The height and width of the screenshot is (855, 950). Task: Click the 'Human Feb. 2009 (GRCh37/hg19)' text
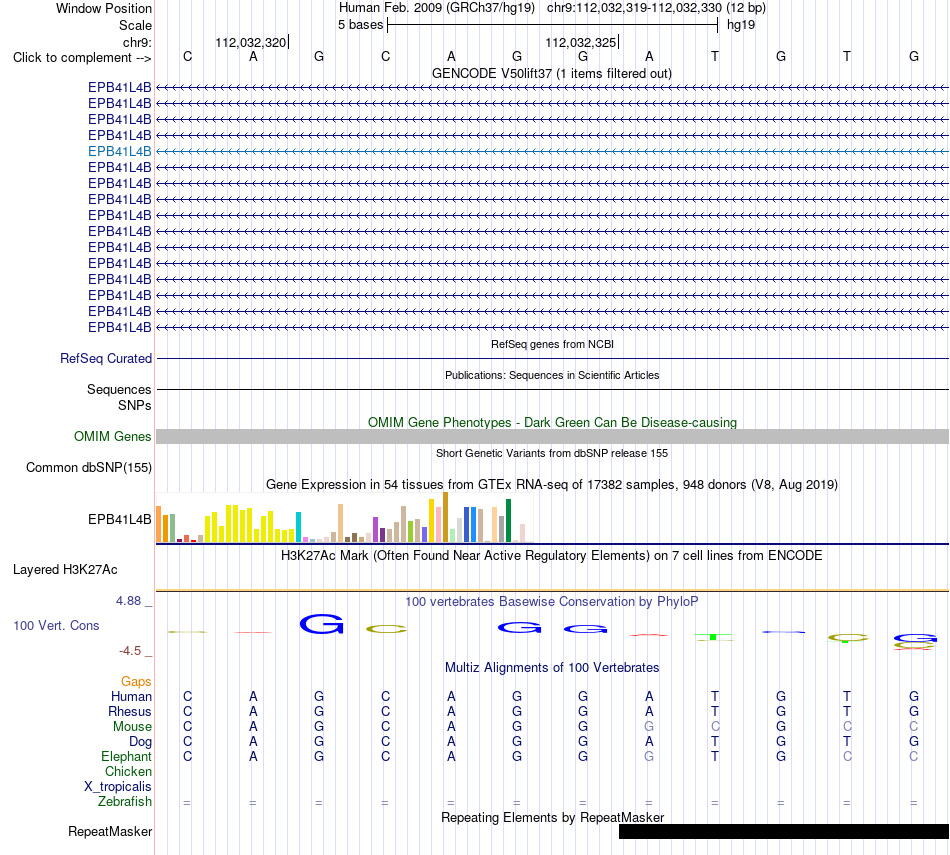437,8
